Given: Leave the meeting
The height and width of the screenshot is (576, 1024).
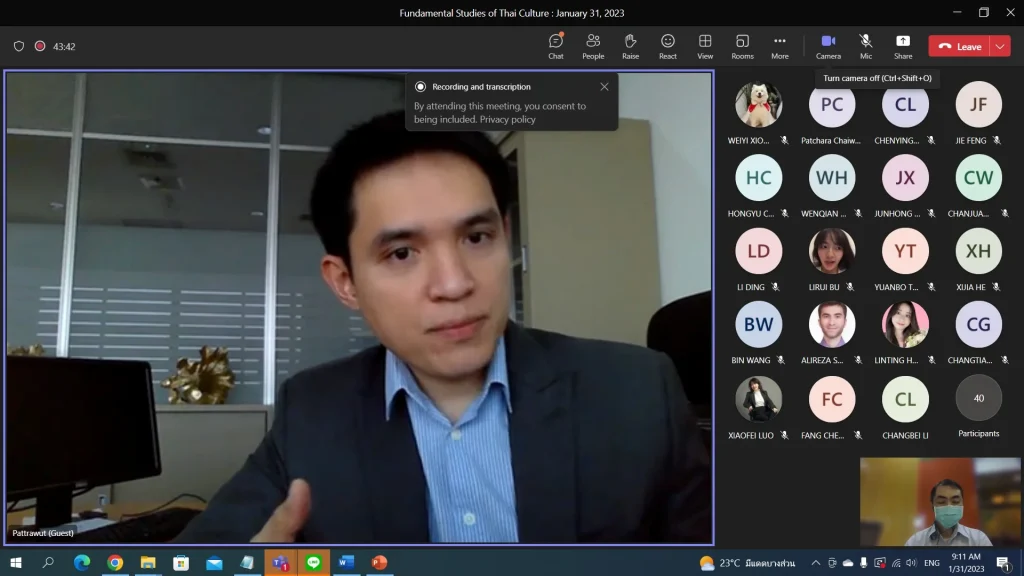Looking at the screenshot, I should tap(959, 46).
